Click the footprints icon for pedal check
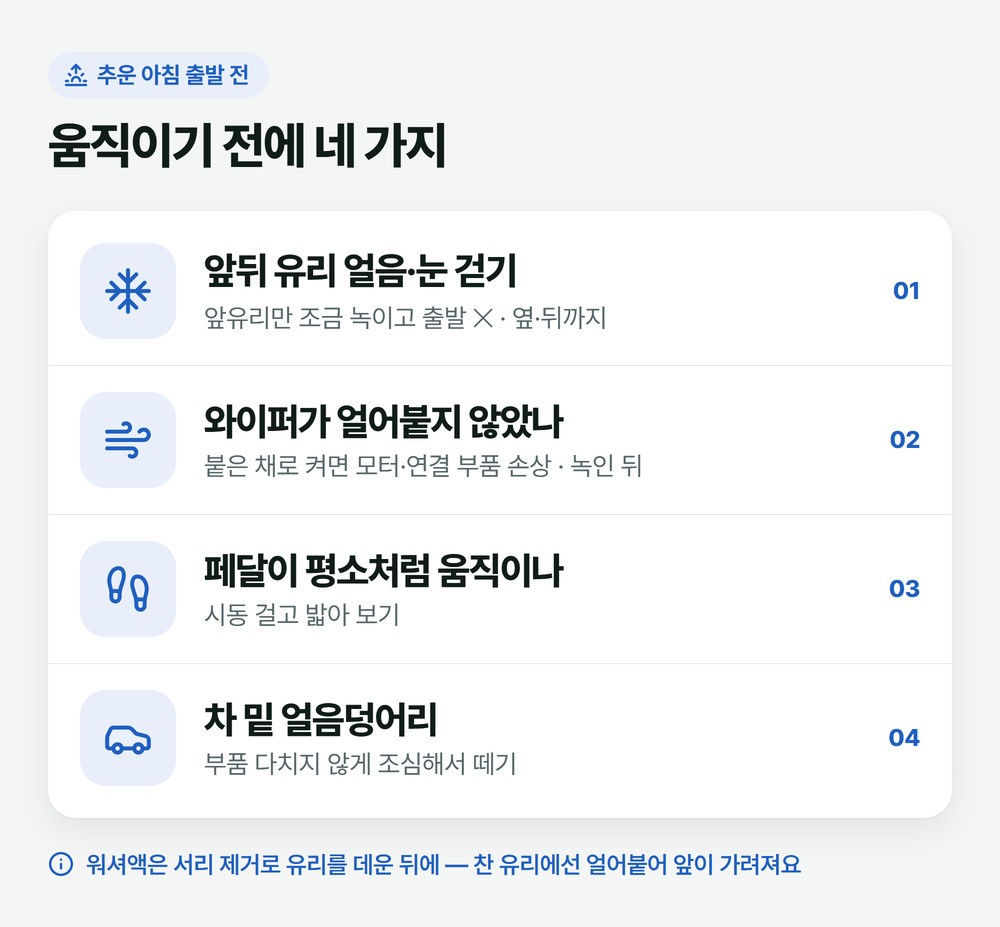The height and width of the screenshot is (927, 1000). pyautogui.click(x=128, y=589)
